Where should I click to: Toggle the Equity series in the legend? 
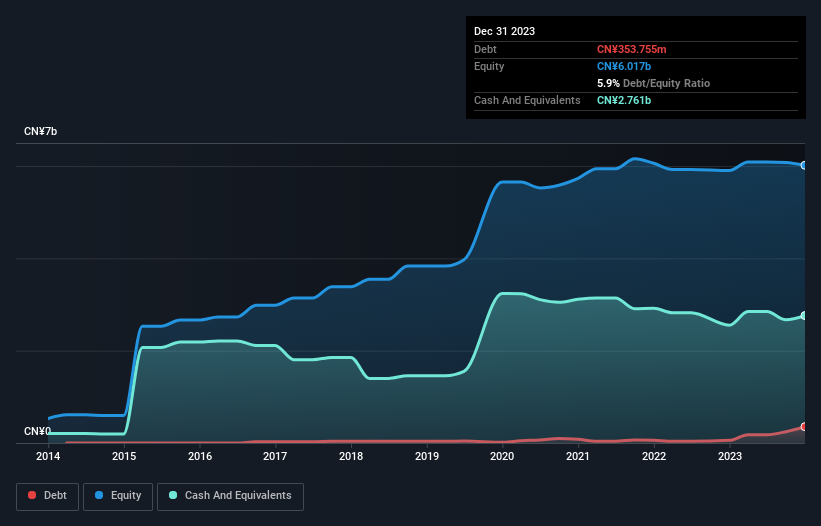tap(118, 496)
